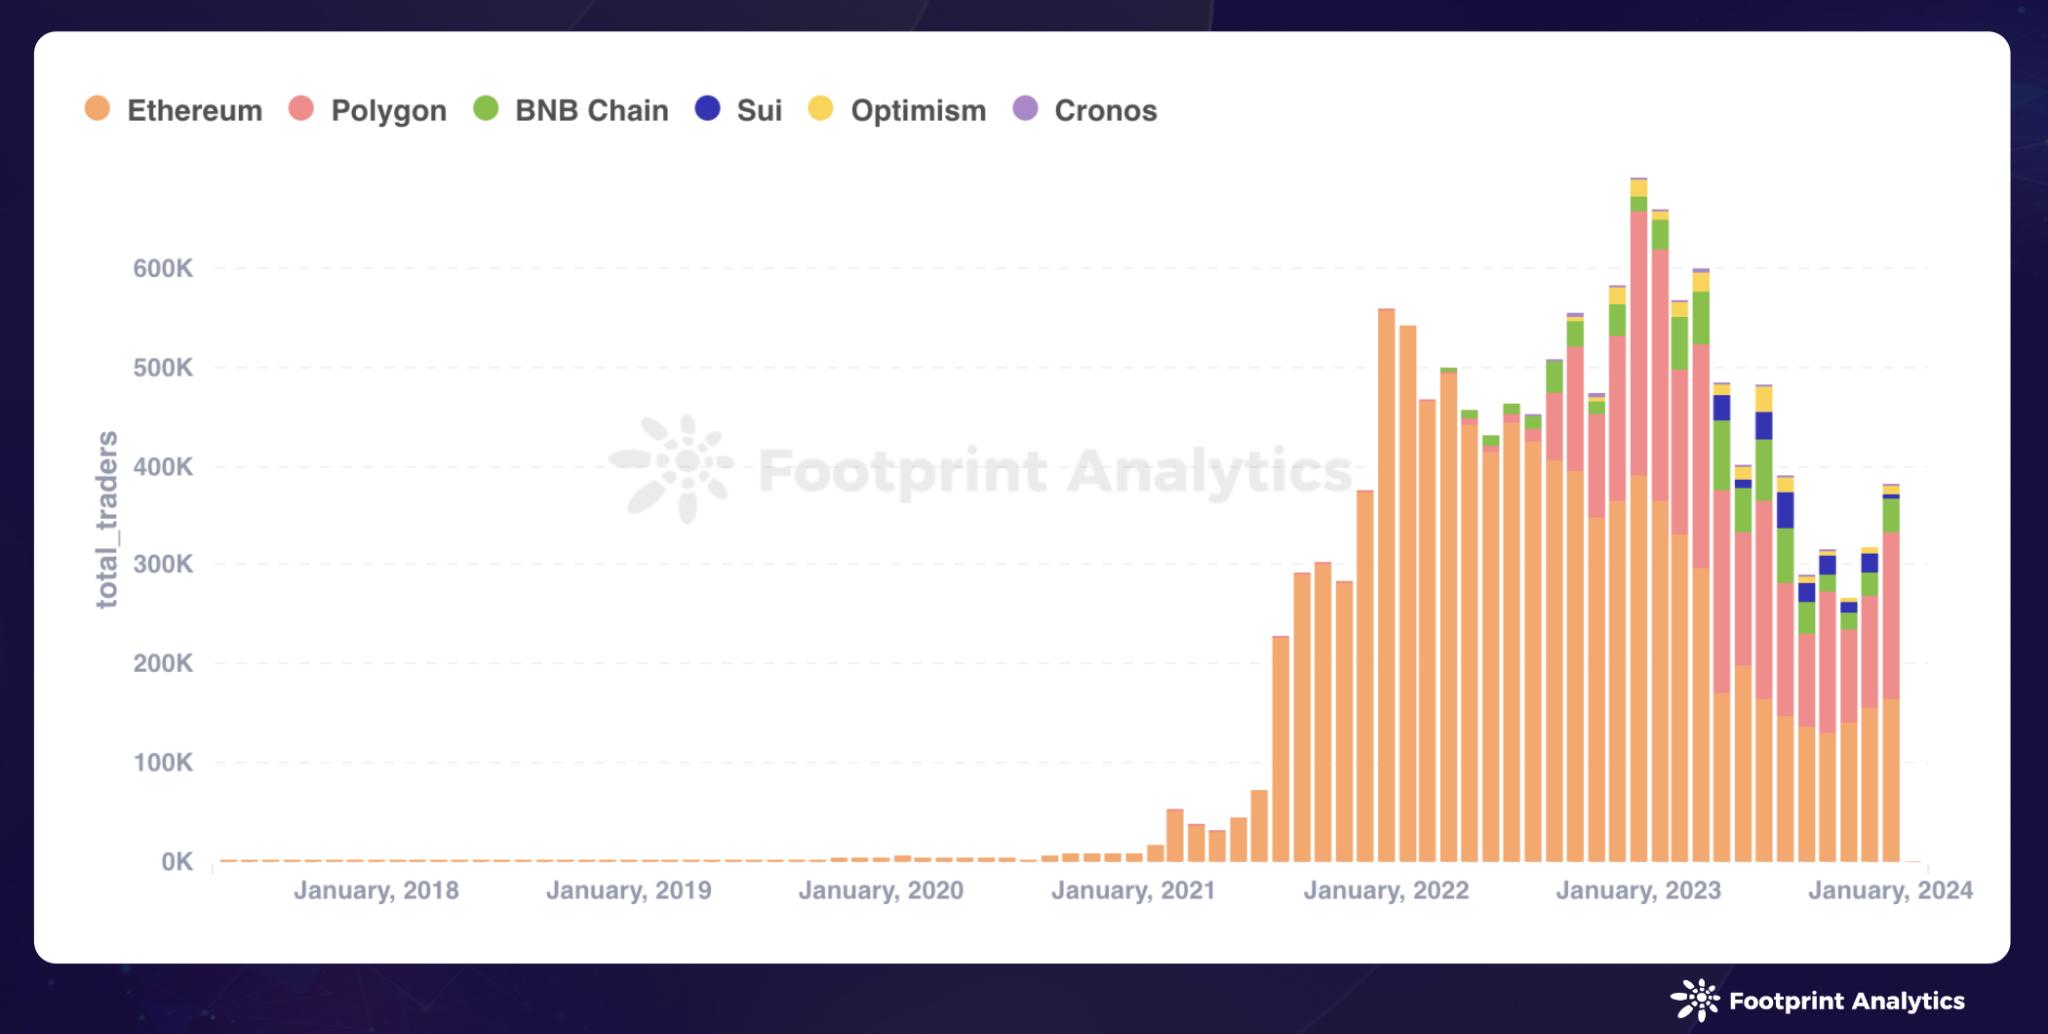This screenshot has height=1034, width=2048.
Task: Open the Footprint Analytics text link at bottom right
Action: 1846,1001
